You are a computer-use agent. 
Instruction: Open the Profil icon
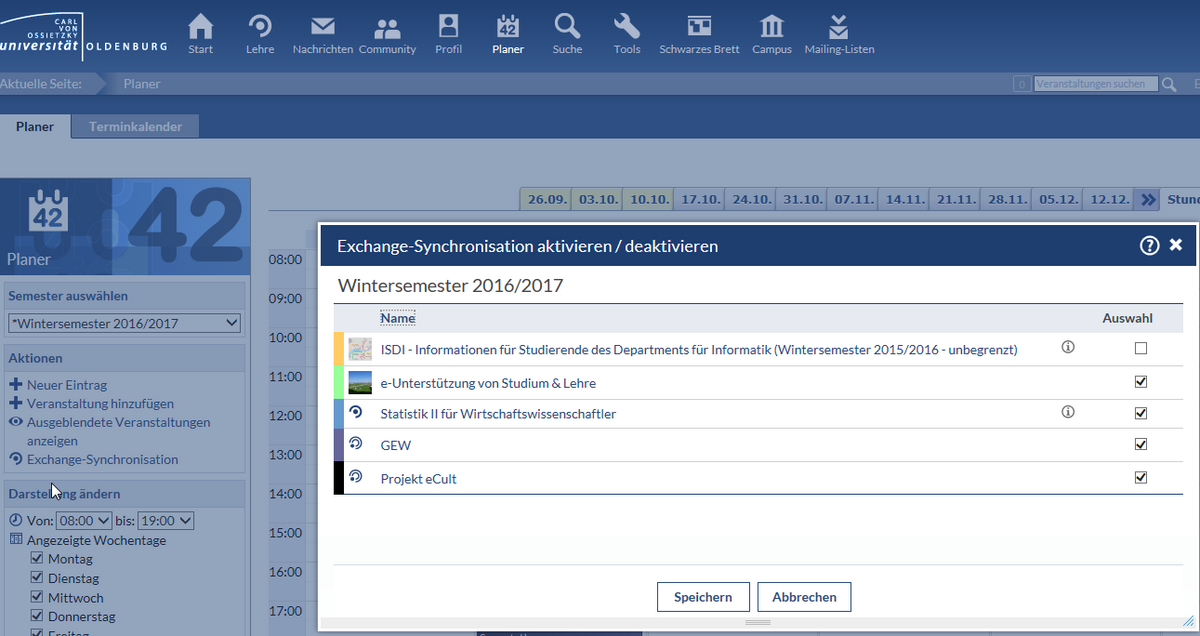click(x=448, y=27)
